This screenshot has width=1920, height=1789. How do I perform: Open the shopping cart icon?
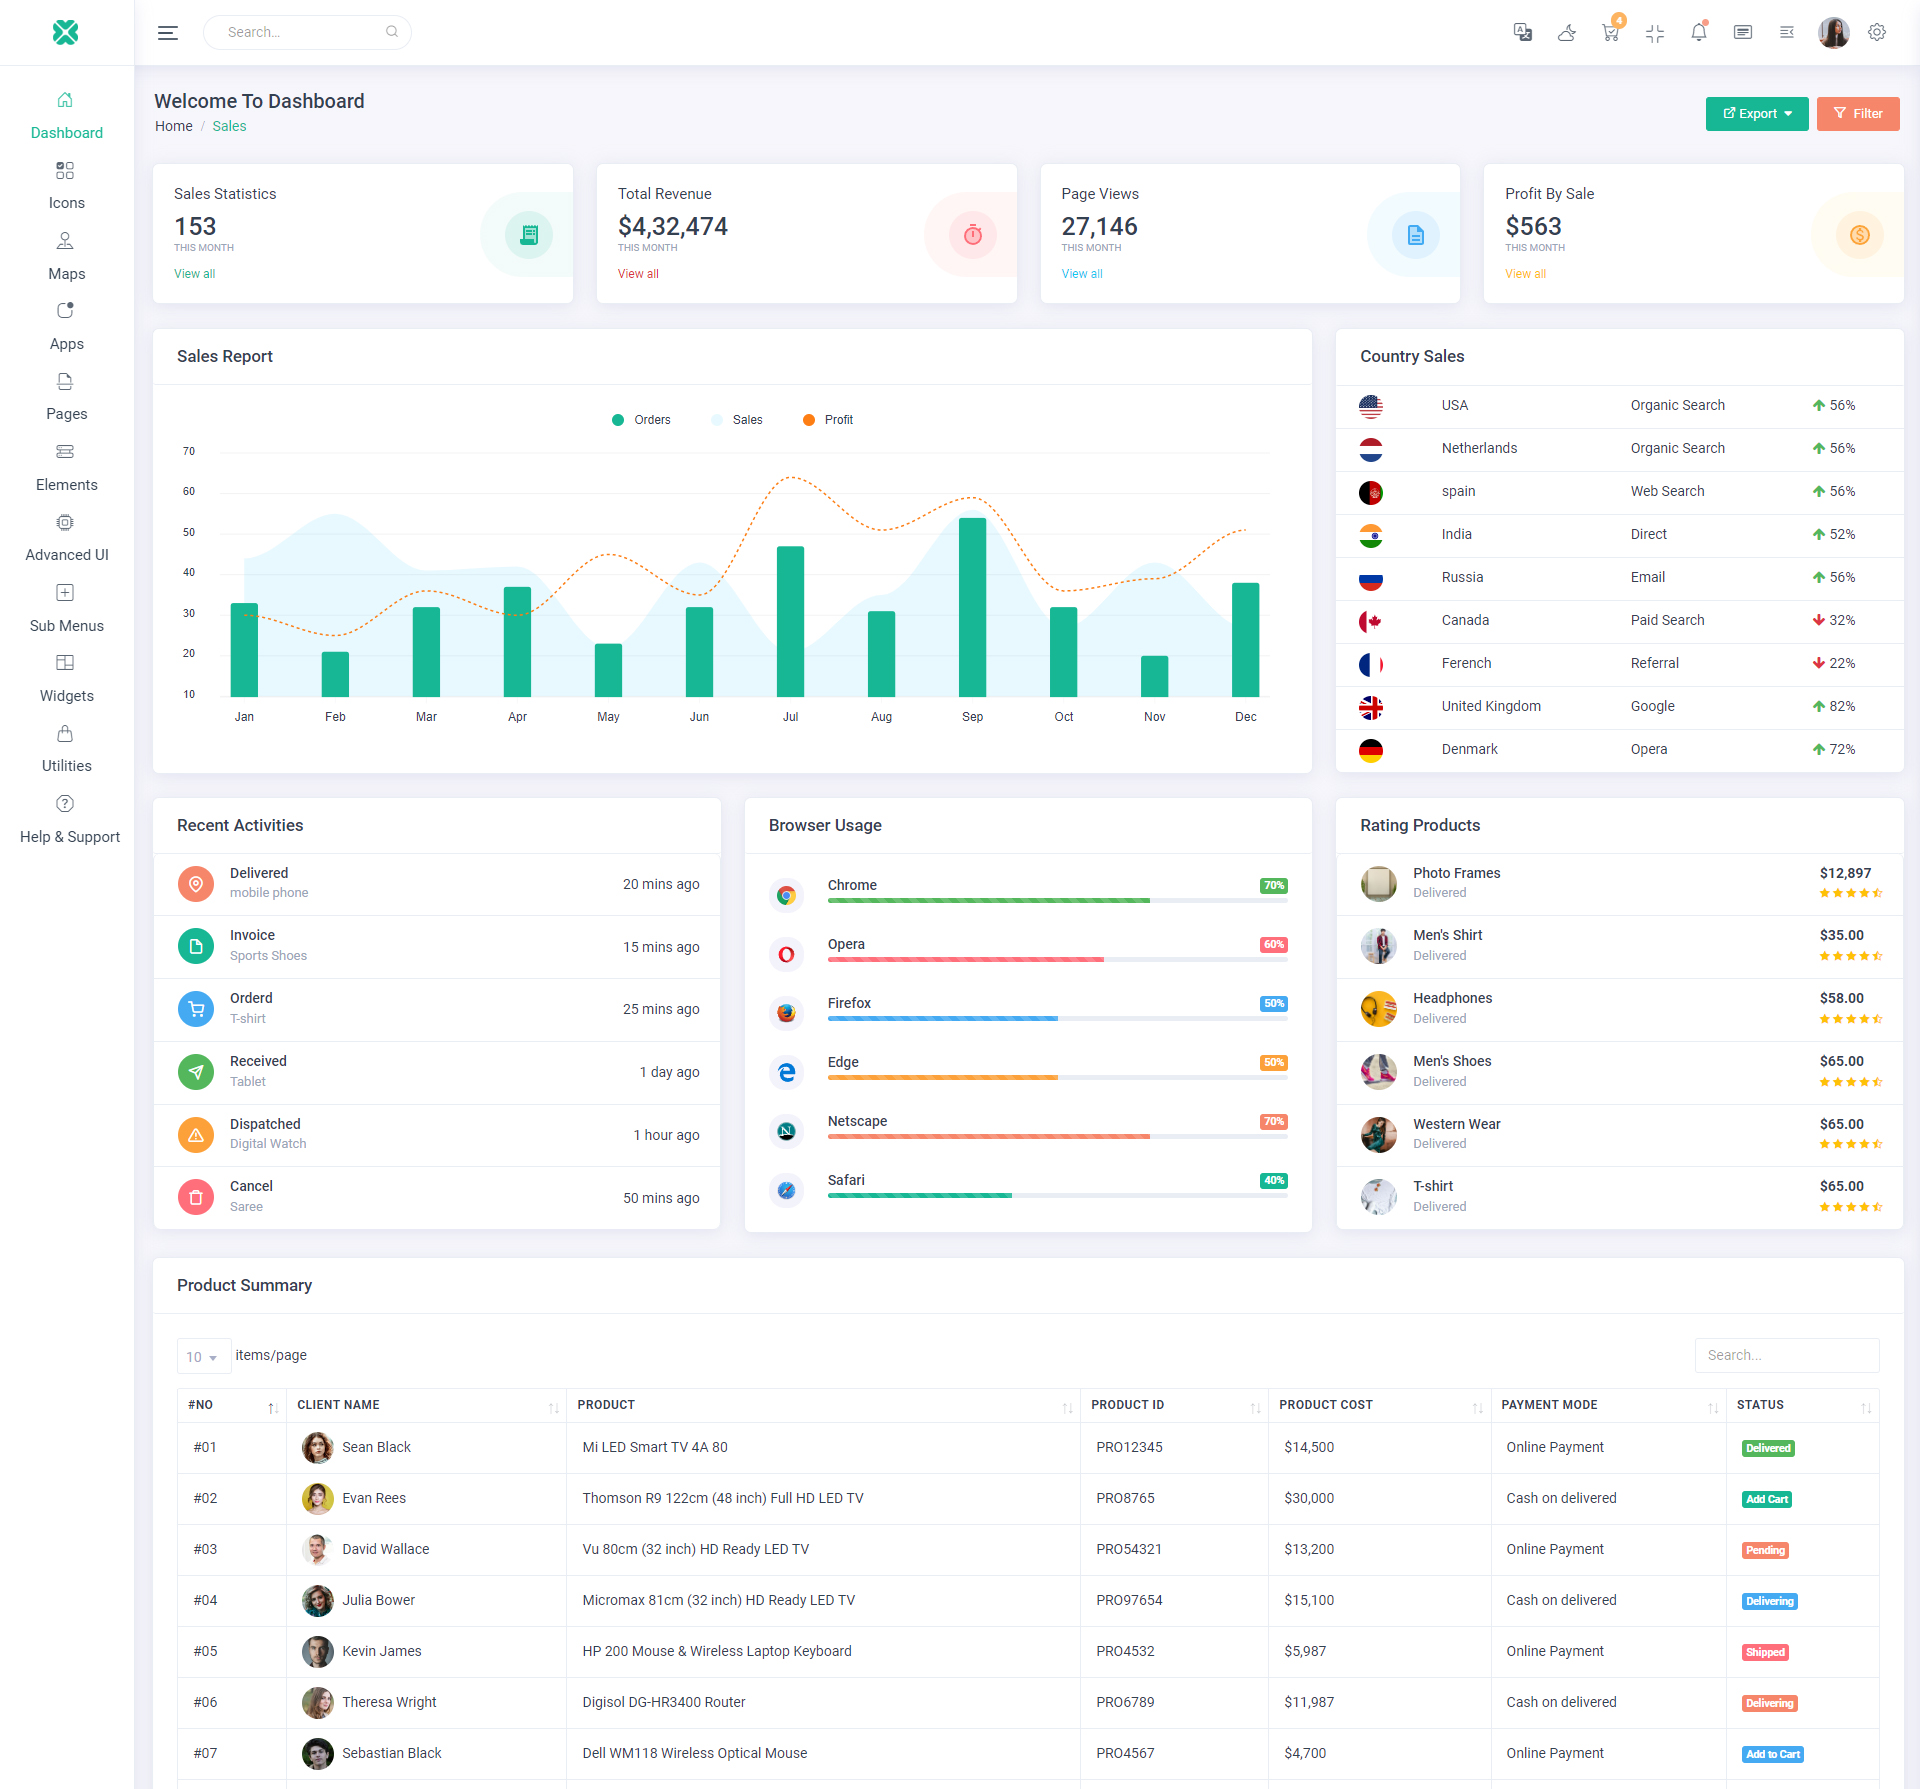[x=1610, y=32]
